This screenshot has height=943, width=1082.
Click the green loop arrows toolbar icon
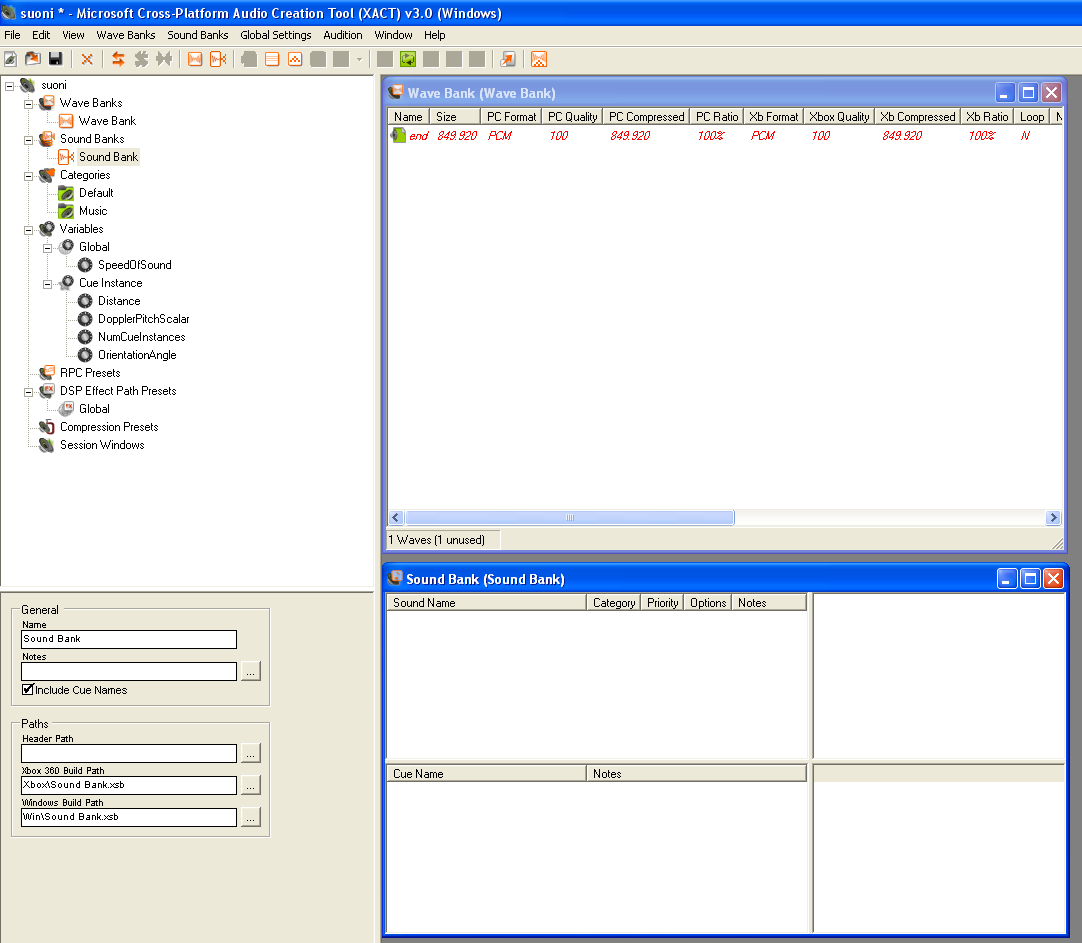[x=409, y=59]
